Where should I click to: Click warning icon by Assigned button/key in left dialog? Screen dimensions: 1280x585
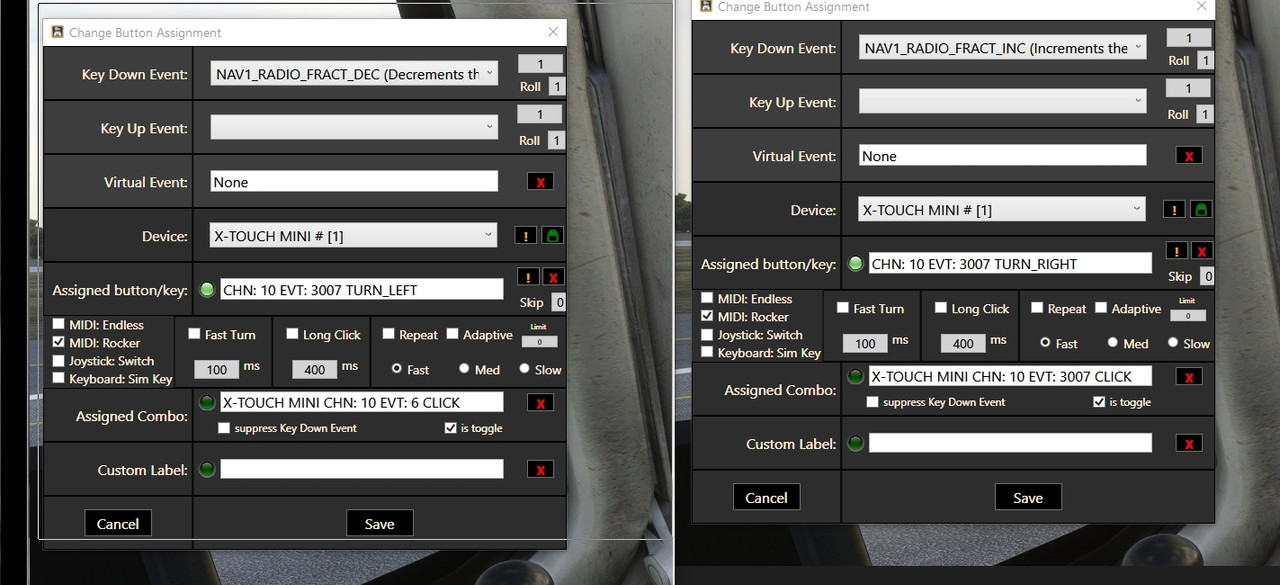coord(527,277)
